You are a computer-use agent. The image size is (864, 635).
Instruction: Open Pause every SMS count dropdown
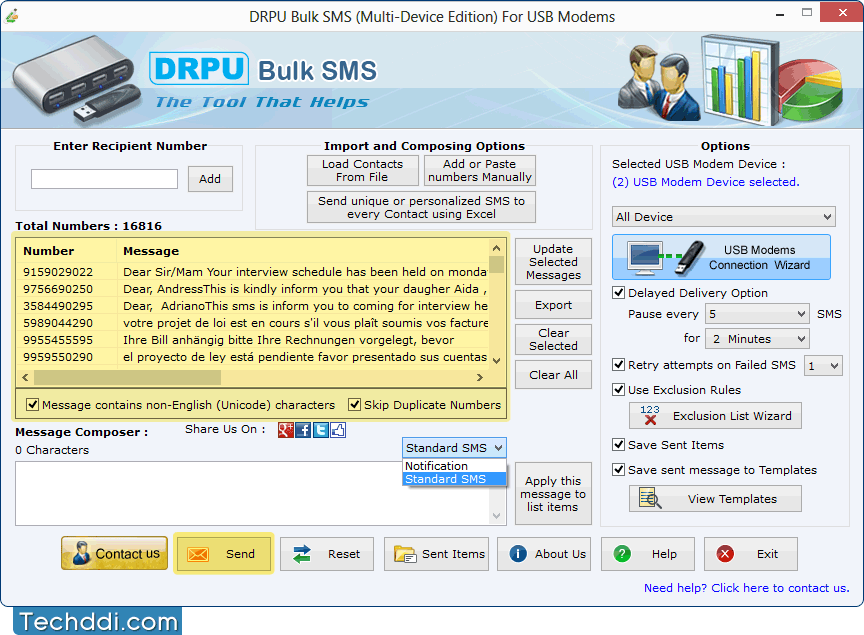pyautogui.click(x=757, y=314)
